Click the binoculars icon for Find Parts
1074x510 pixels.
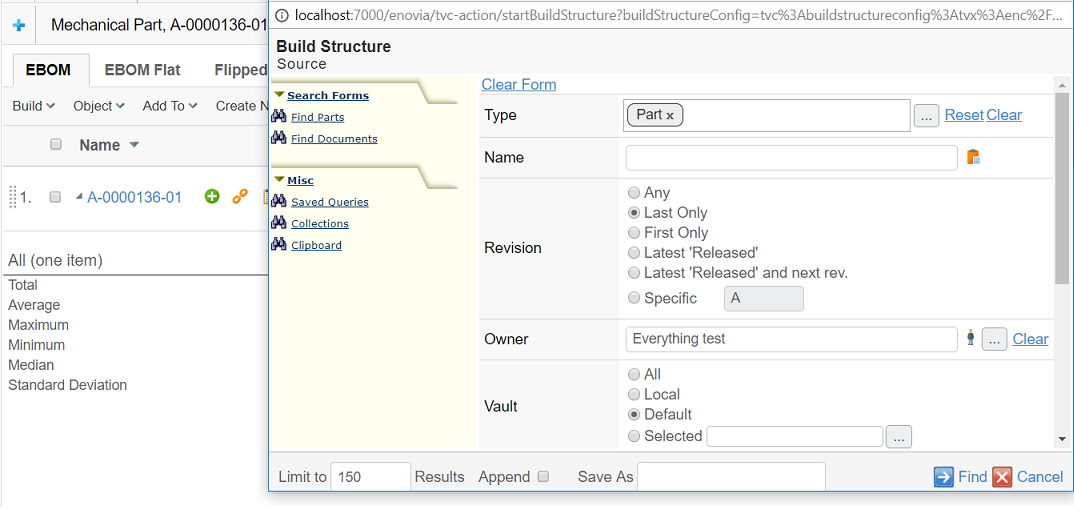coord(279,117)
